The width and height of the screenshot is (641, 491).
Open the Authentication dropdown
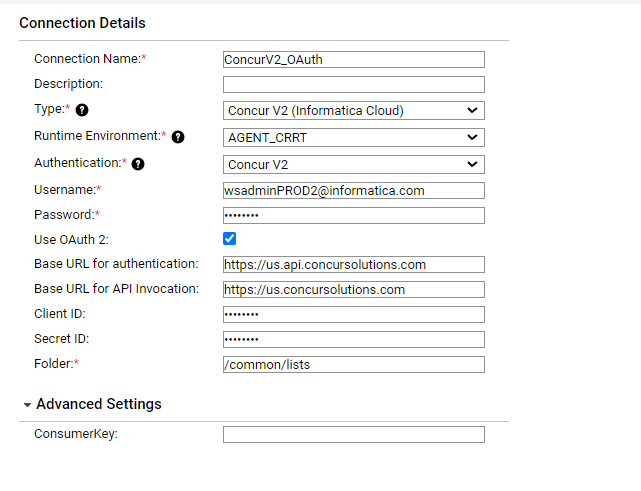[x=354, y=164]
